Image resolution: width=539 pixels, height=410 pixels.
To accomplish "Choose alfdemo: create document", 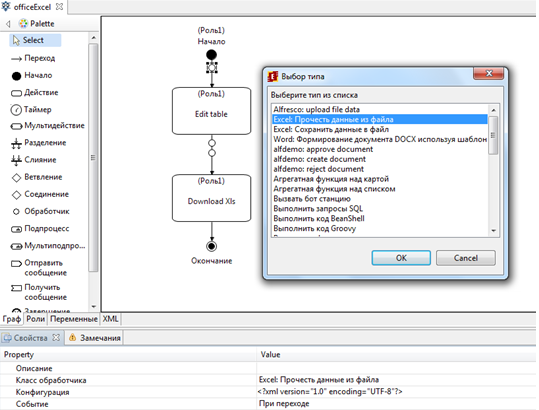I will pyautogui.click(x=380, y=159).
